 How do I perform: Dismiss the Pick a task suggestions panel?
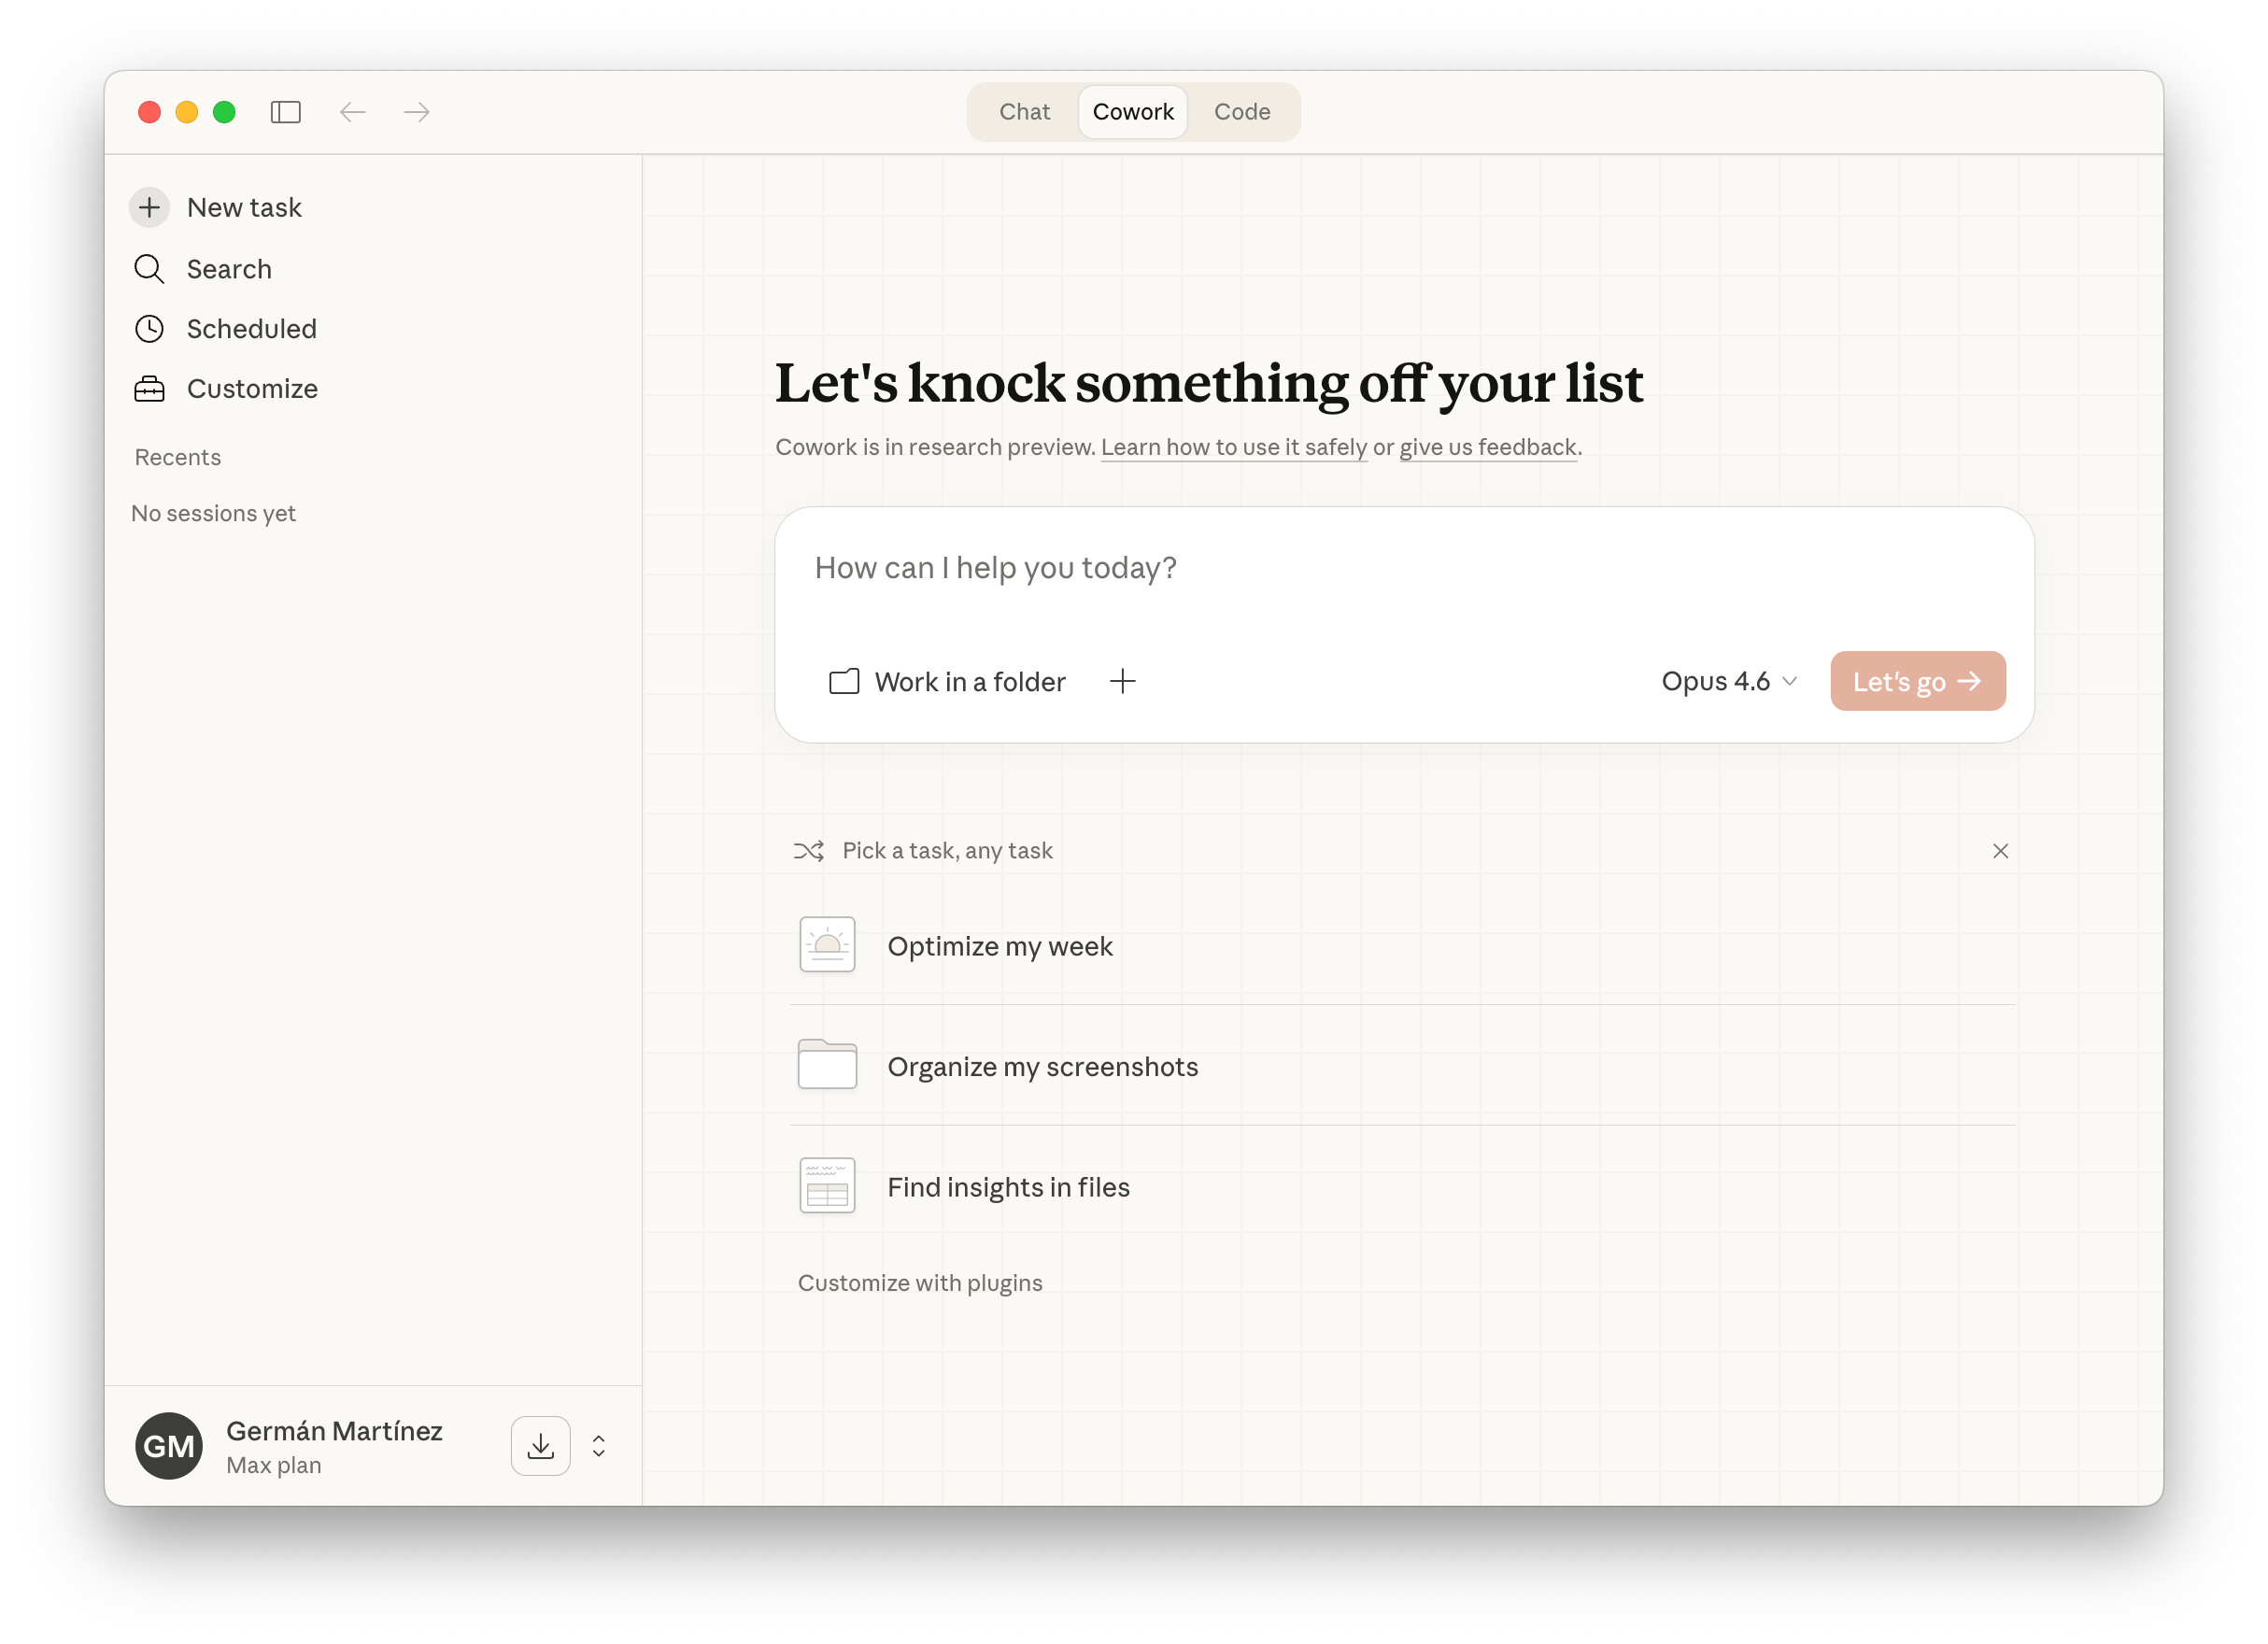2000,851
